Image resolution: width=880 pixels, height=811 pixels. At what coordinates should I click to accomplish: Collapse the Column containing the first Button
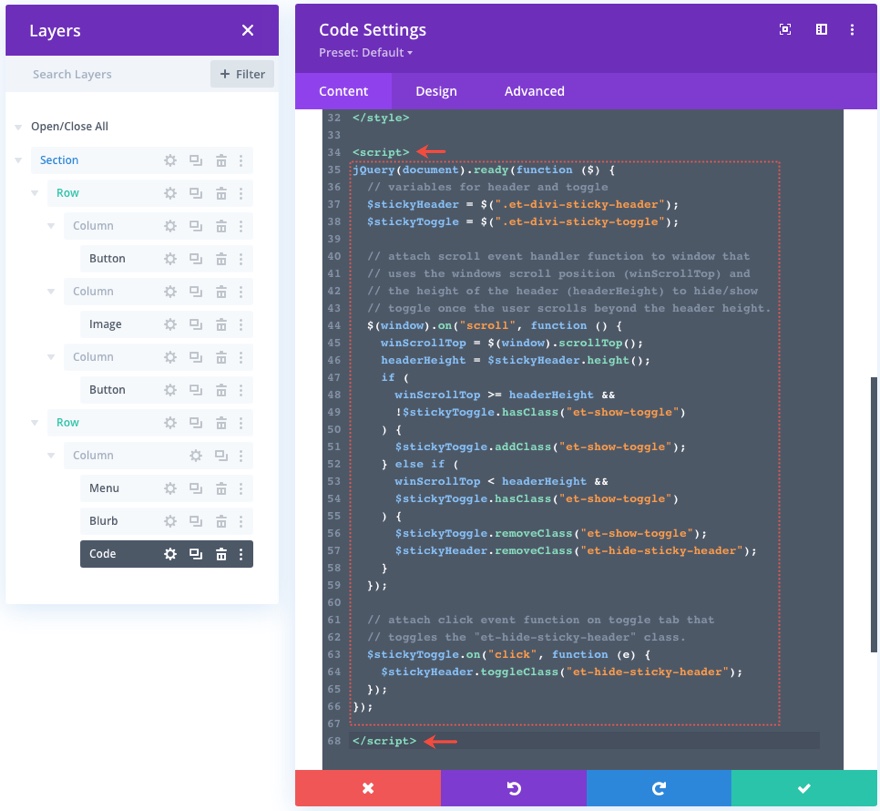(x=51, y=226)
